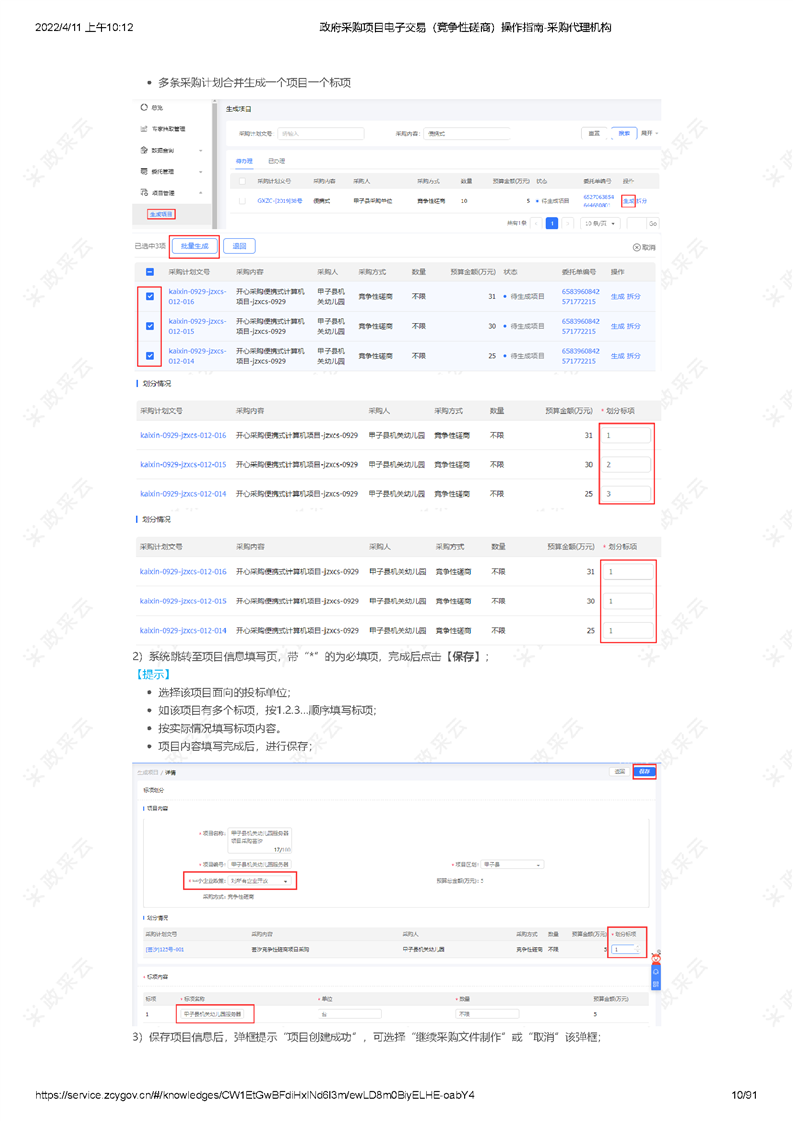Uncheck the row kaixin-0929-jzxcs-012-016 checkbox

150,296
